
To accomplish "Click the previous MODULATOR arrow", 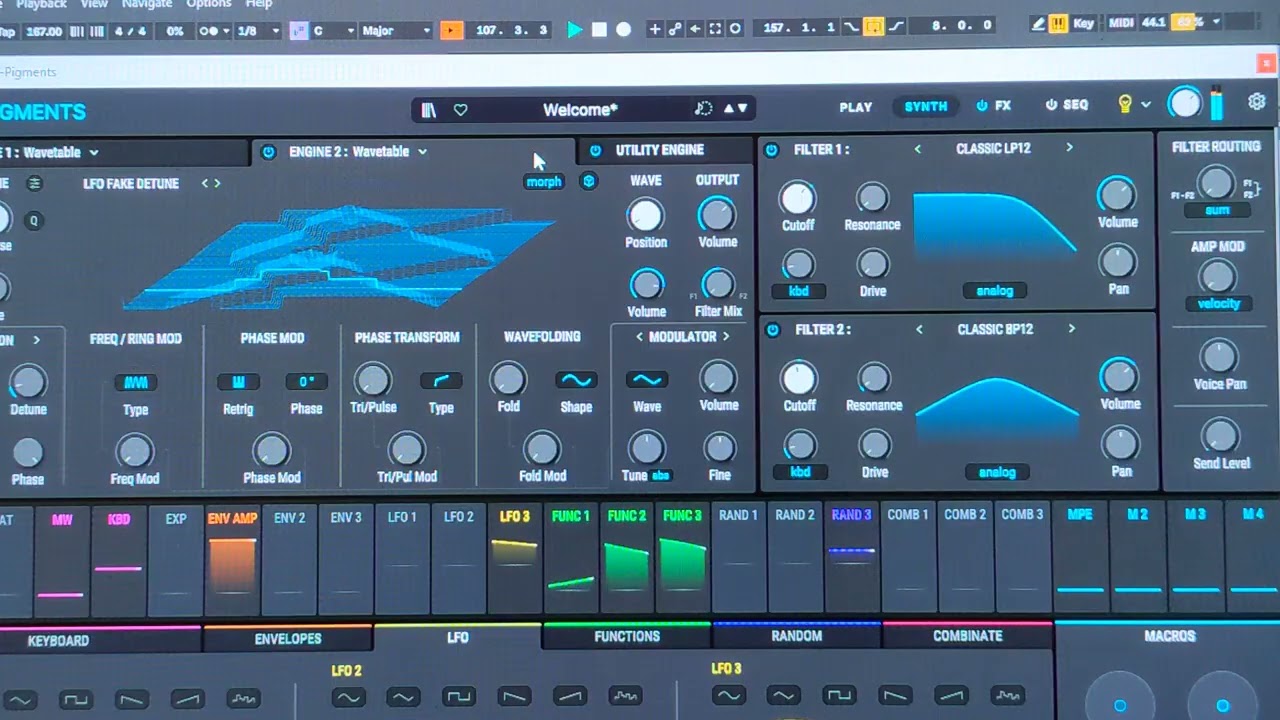I will pyautogui.click(x=640, y=337).
